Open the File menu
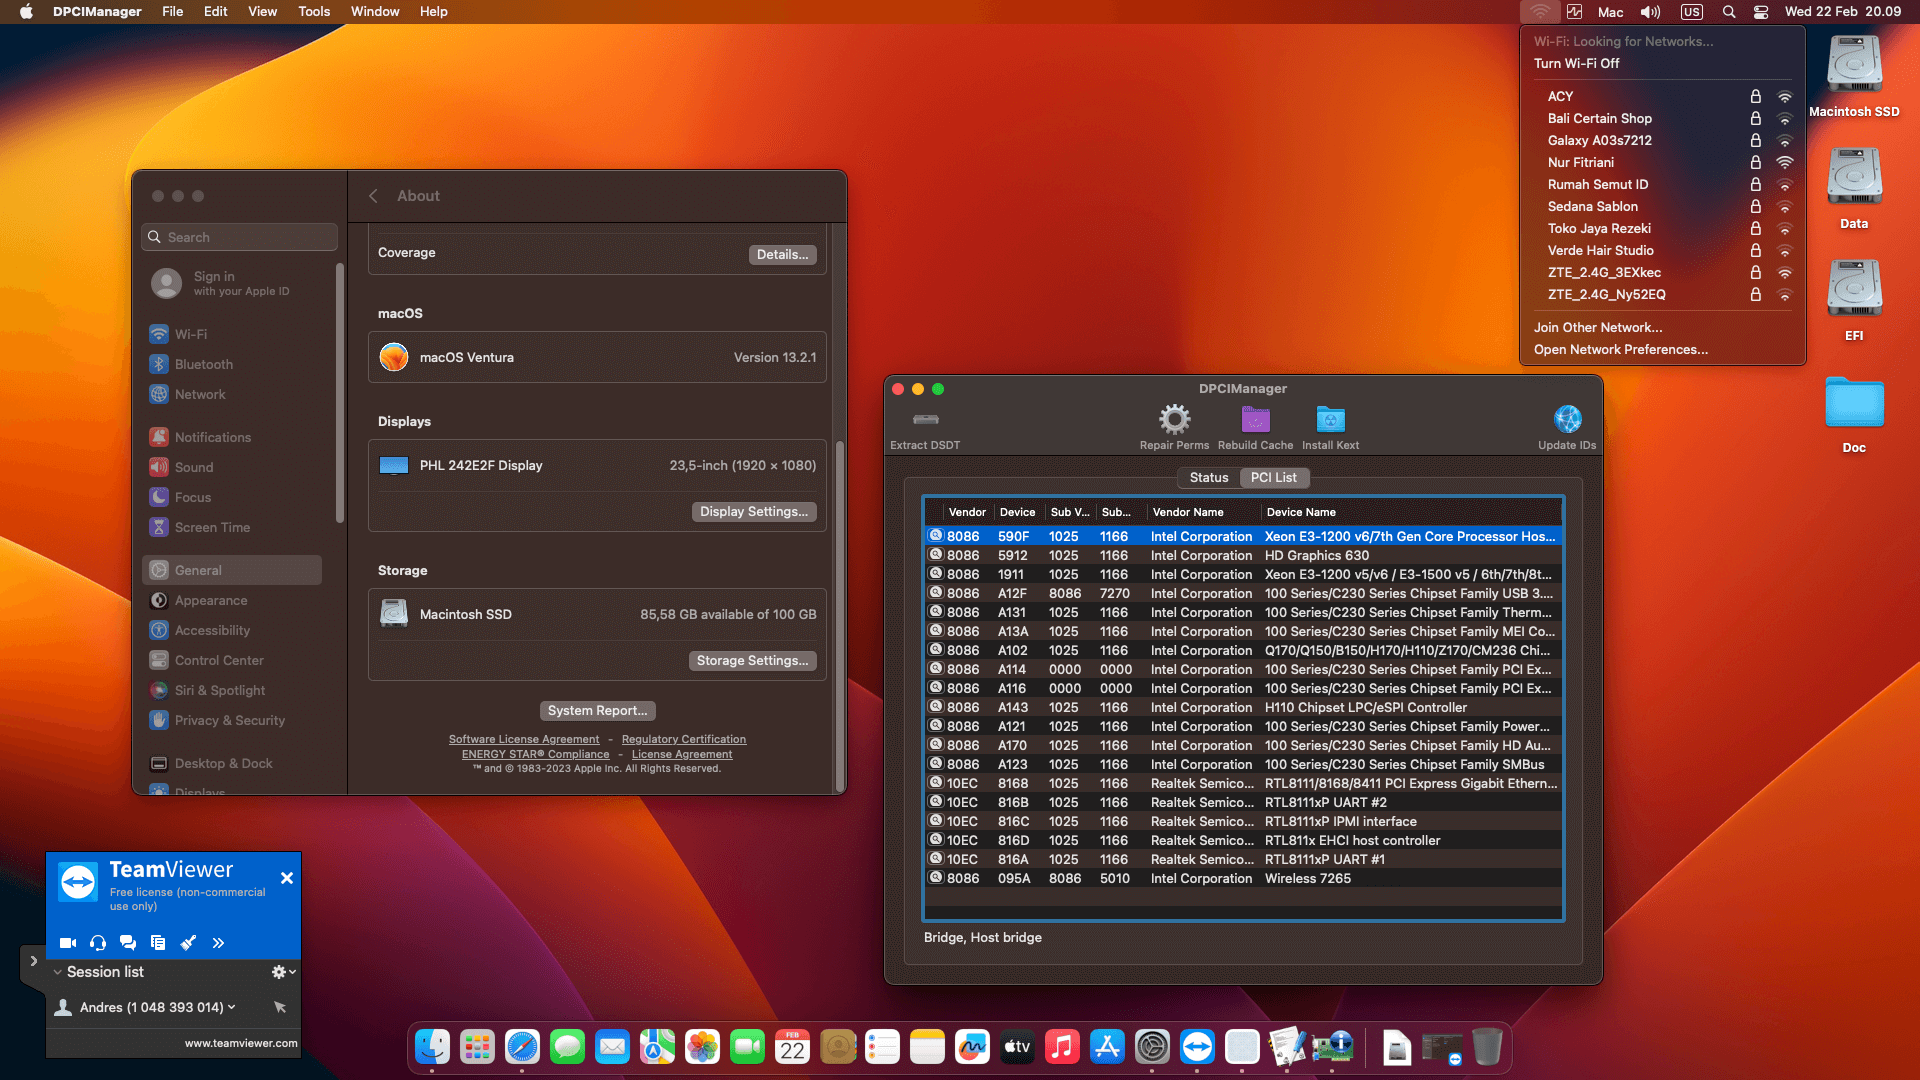The image size is (1920, 1080). 173,12
